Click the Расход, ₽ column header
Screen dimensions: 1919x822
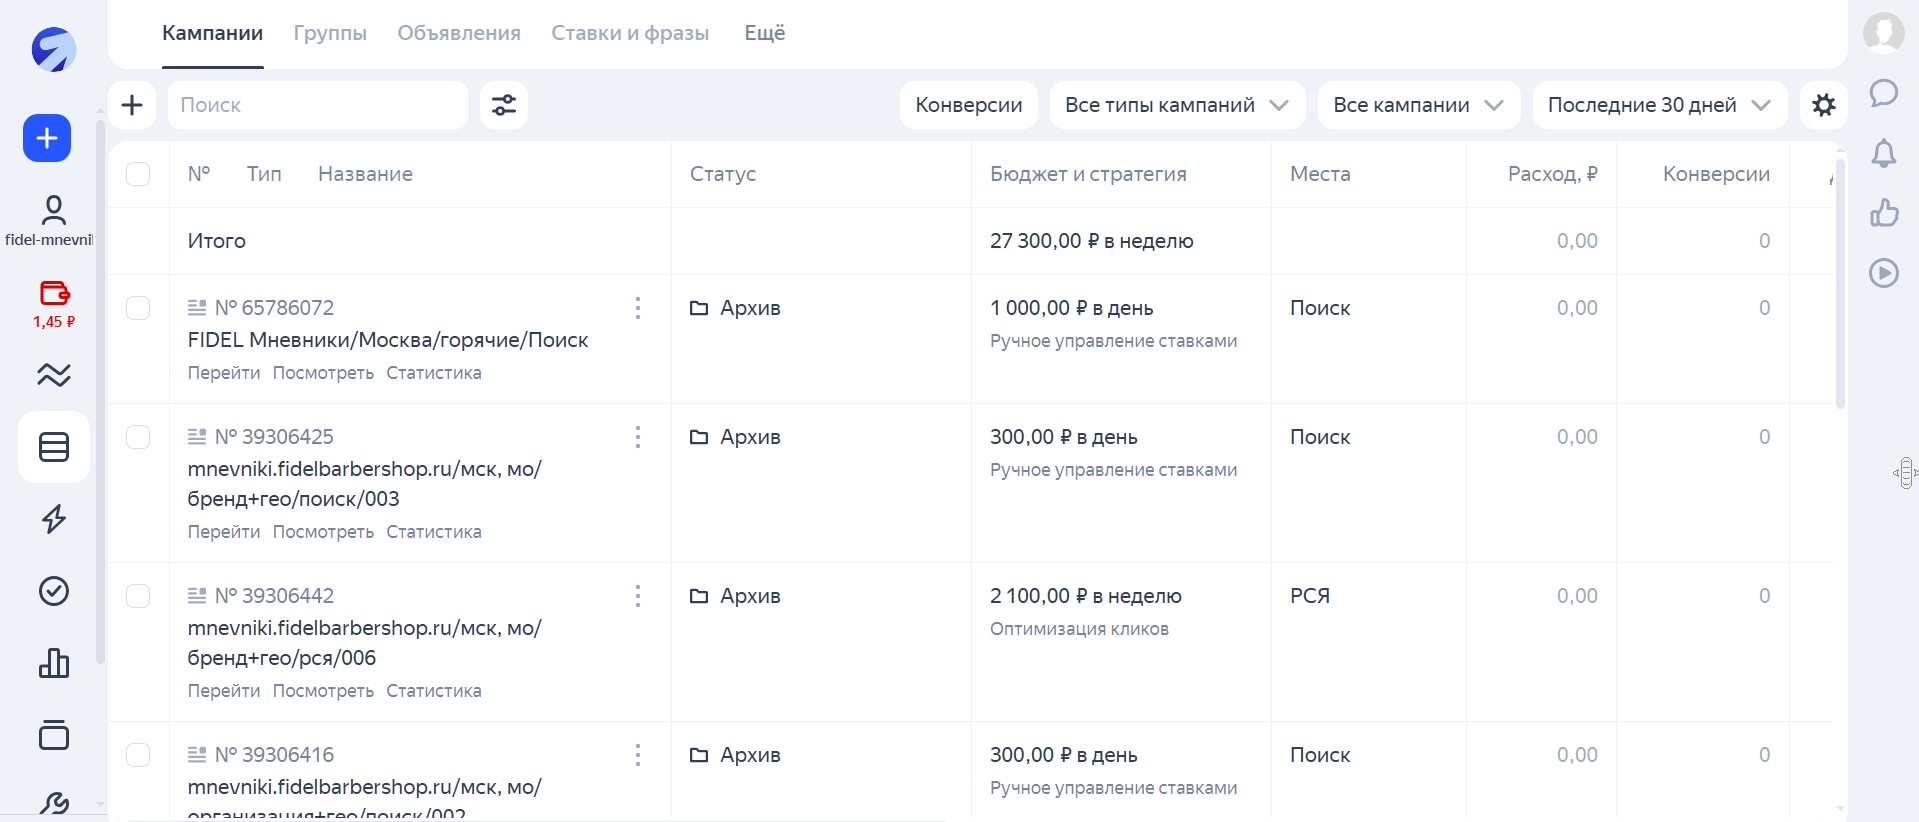(x=1553, y=174)
